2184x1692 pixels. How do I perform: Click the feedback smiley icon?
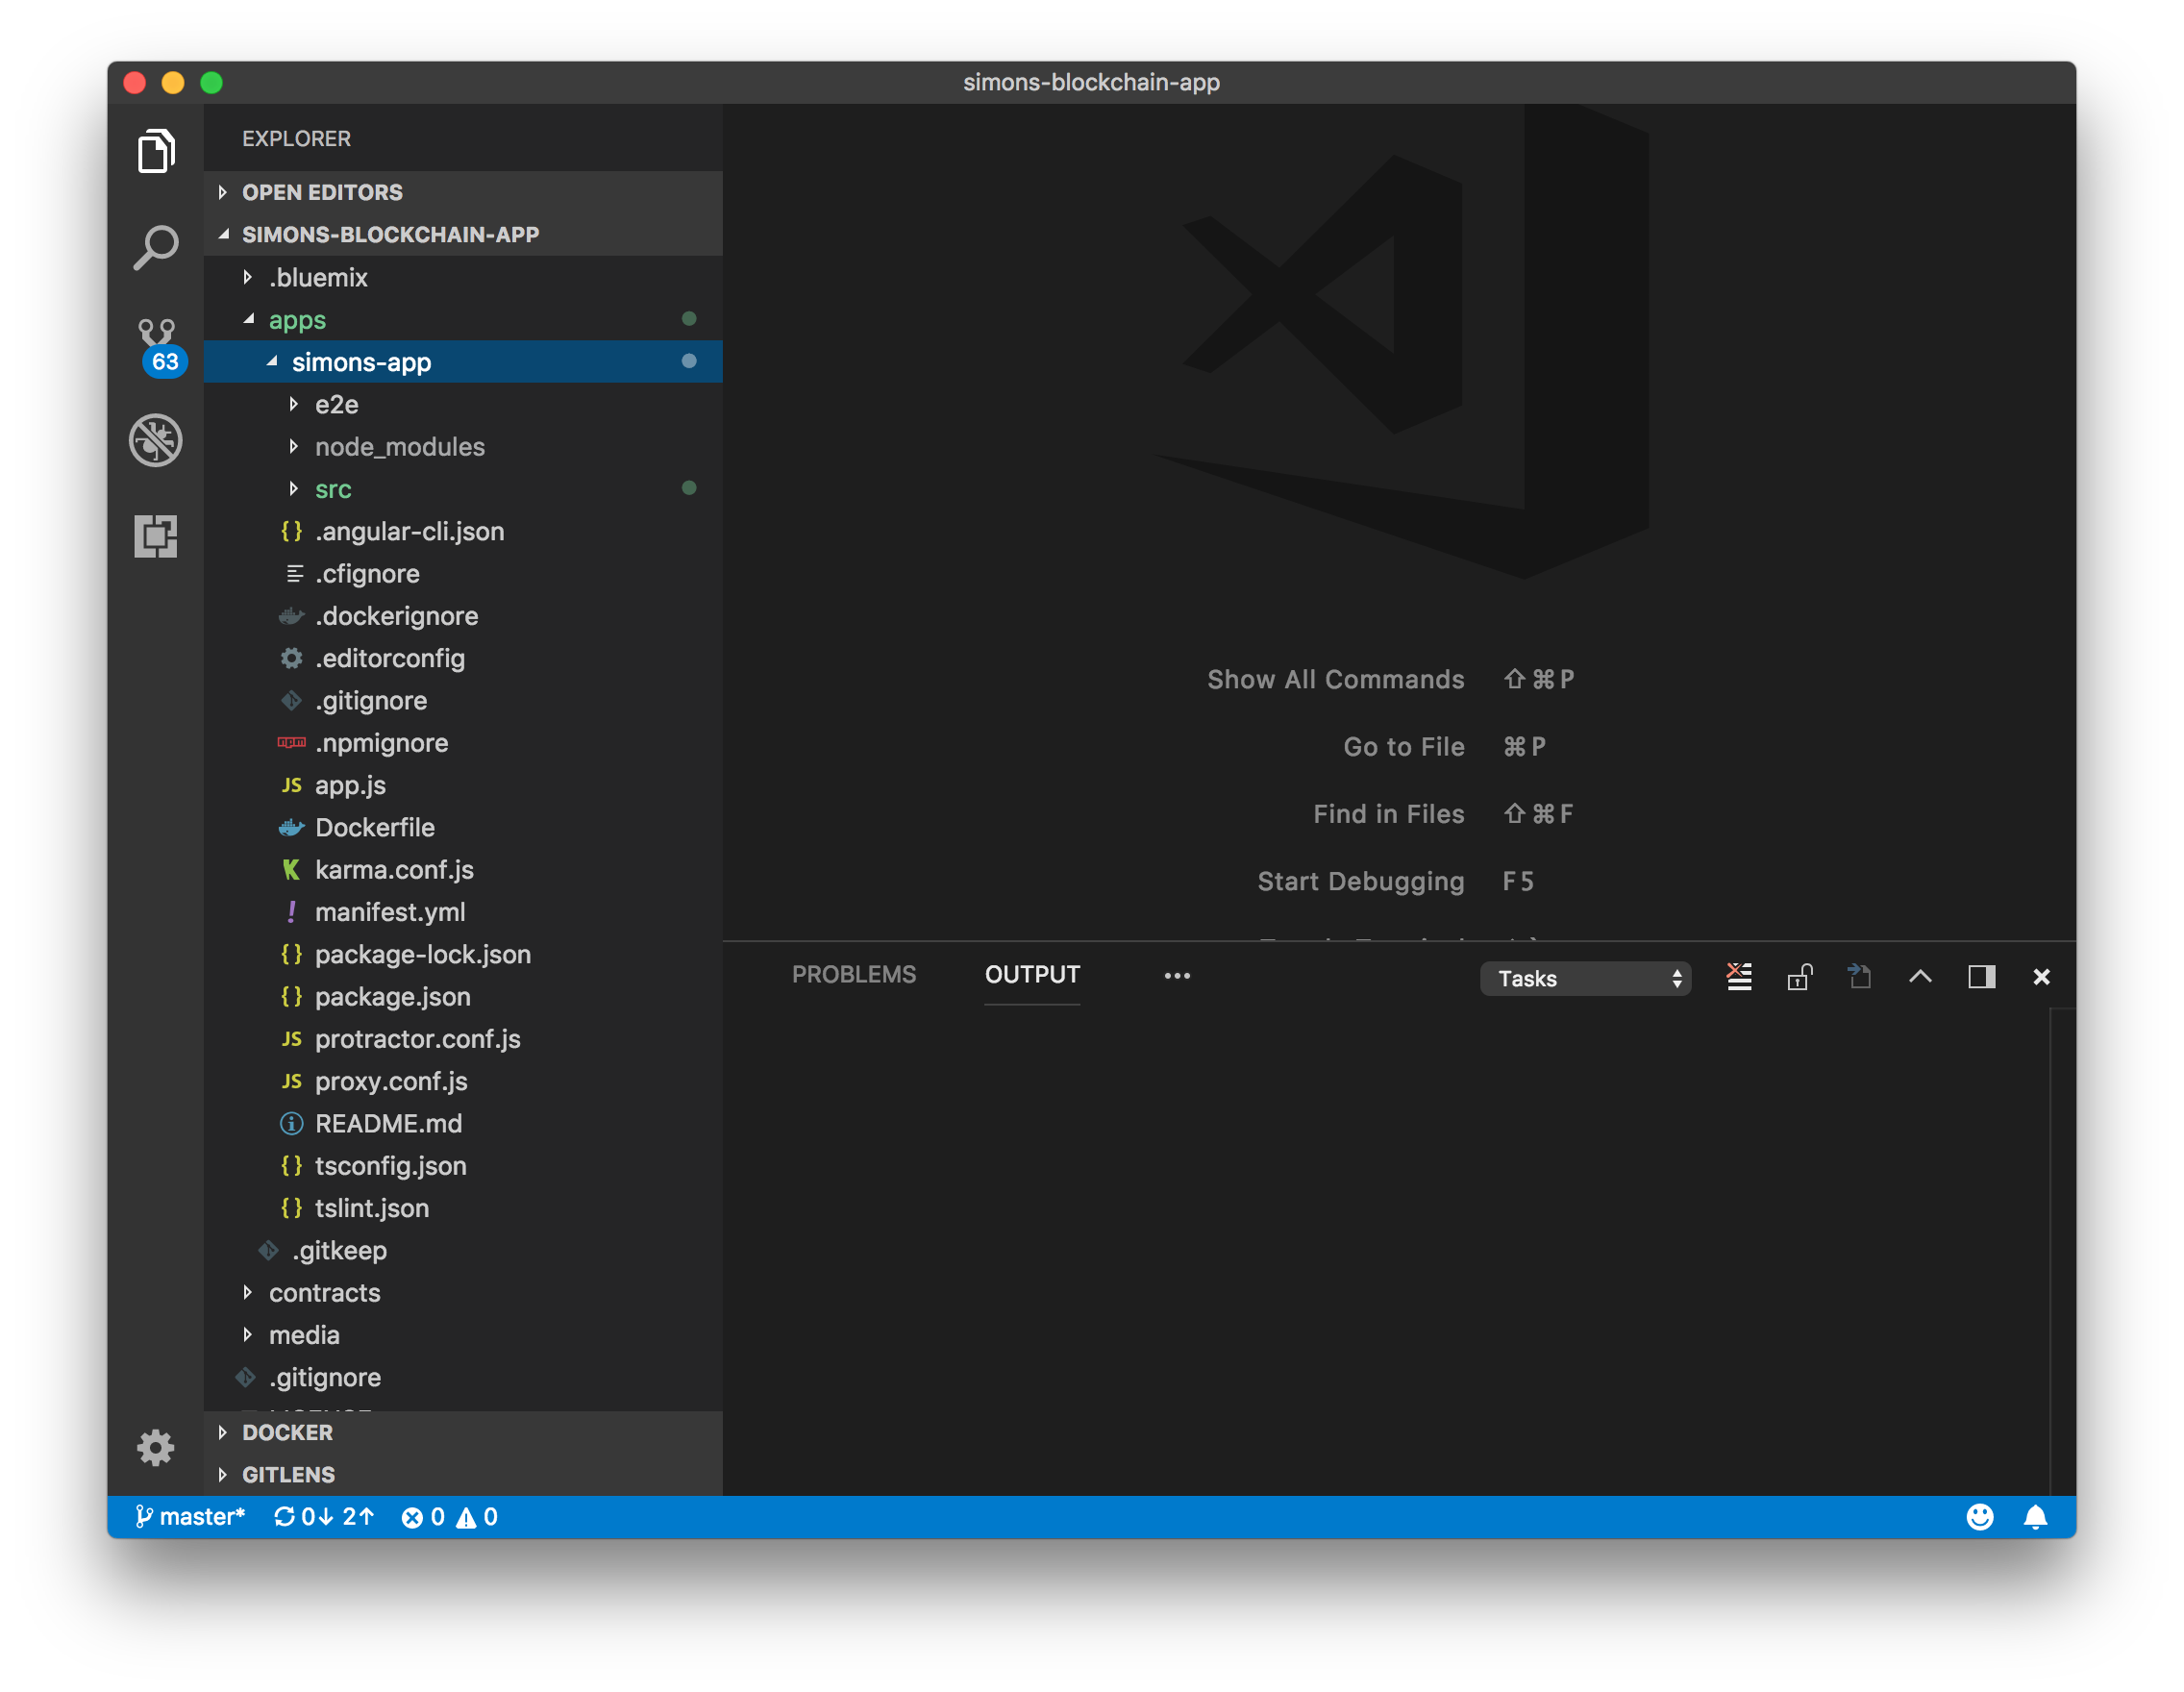coord(1979,1517)
